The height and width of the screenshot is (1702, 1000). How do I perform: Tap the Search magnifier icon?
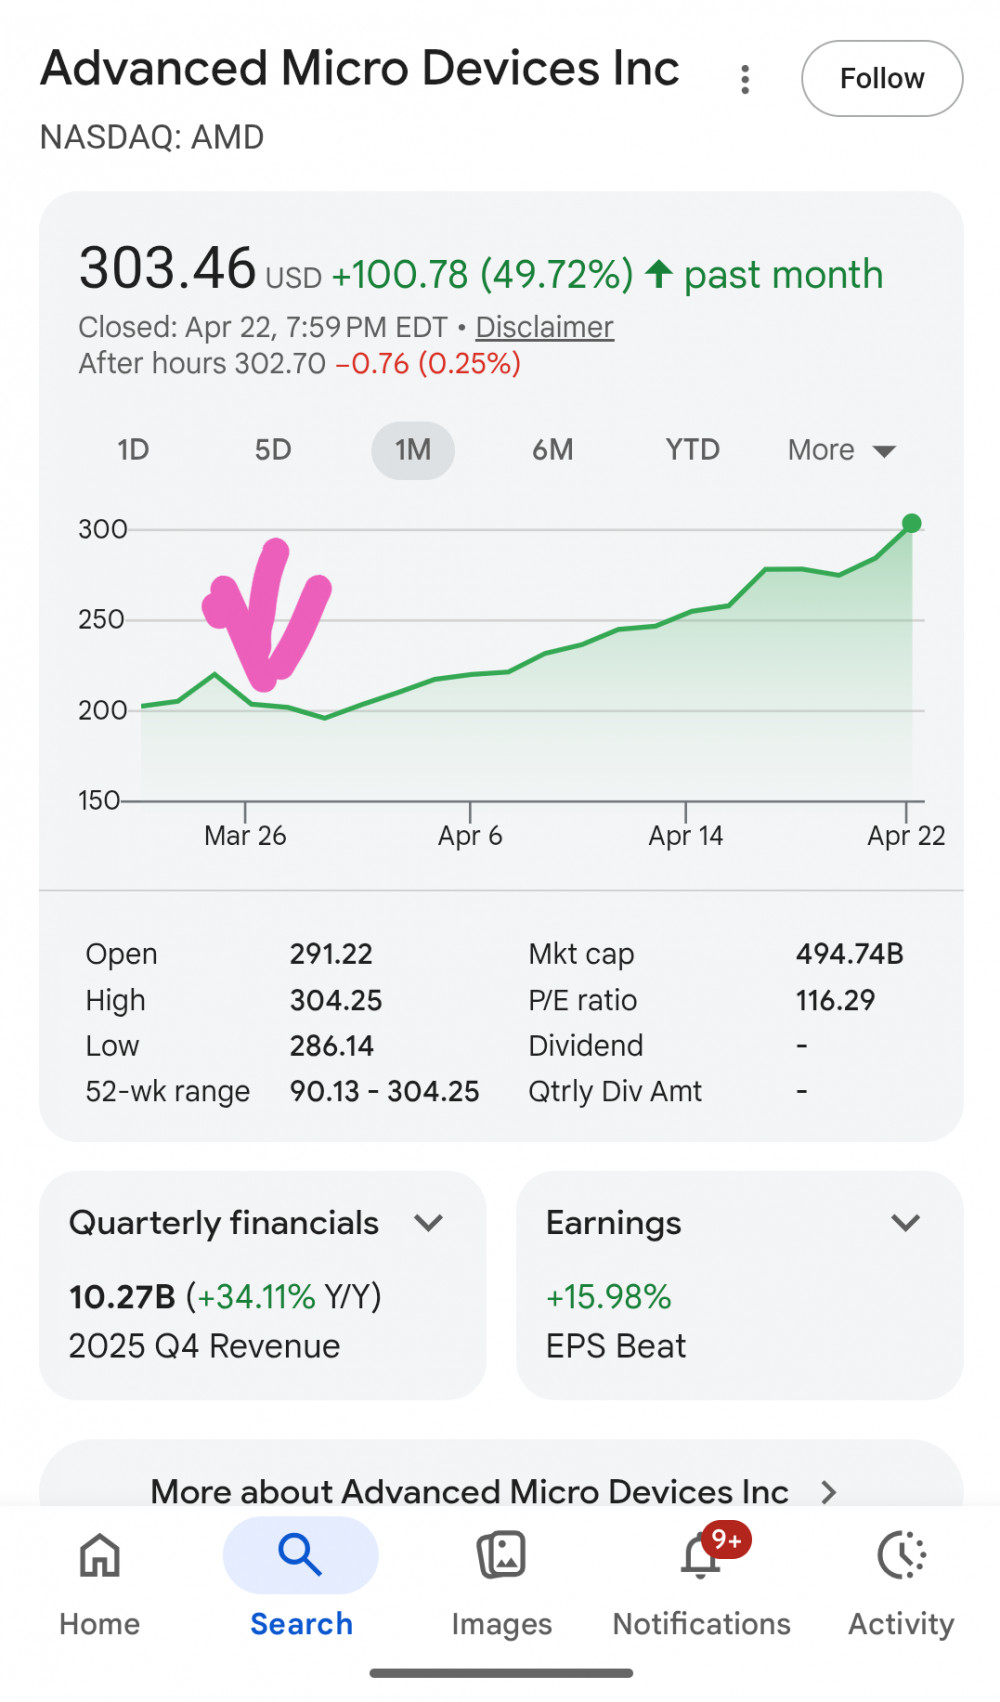pyautogui.click(x=300, y=1555)
